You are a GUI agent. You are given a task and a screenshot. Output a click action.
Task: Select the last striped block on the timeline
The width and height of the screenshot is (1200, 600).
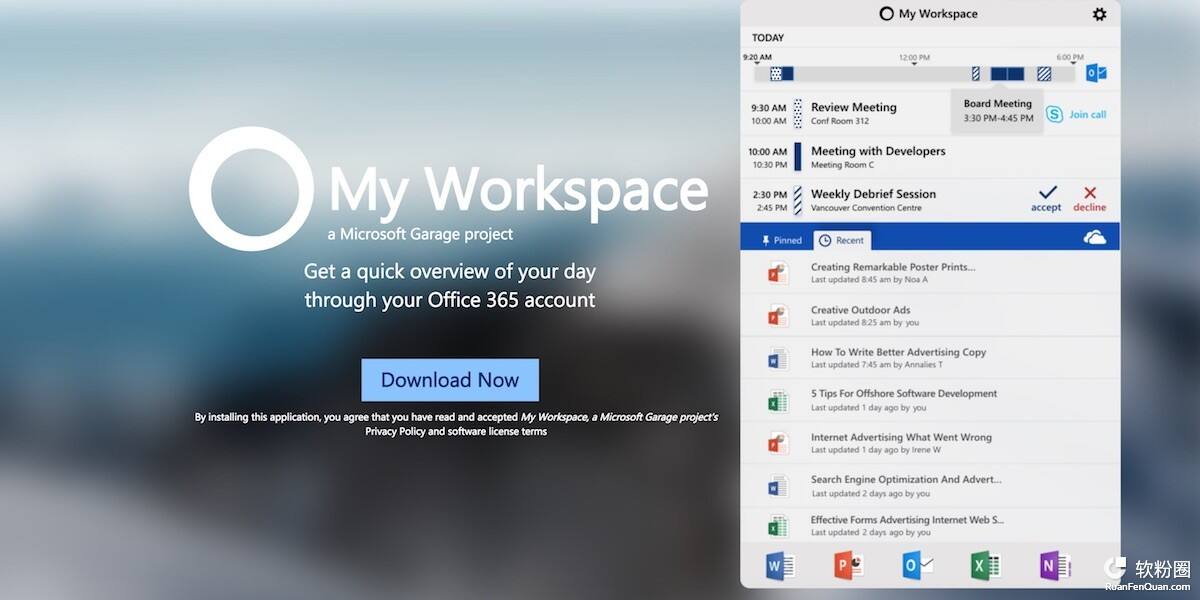coord(1044,74)
